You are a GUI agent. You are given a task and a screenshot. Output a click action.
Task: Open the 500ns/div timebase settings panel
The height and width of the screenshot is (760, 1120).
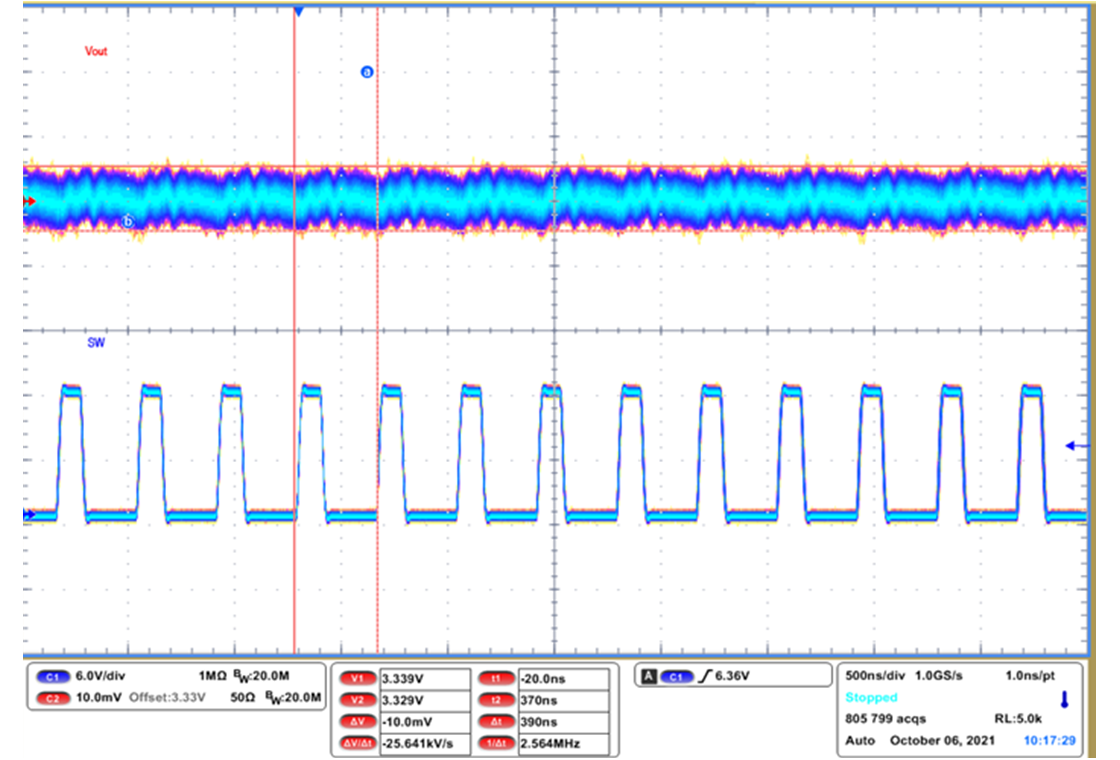tap(875, 676)
